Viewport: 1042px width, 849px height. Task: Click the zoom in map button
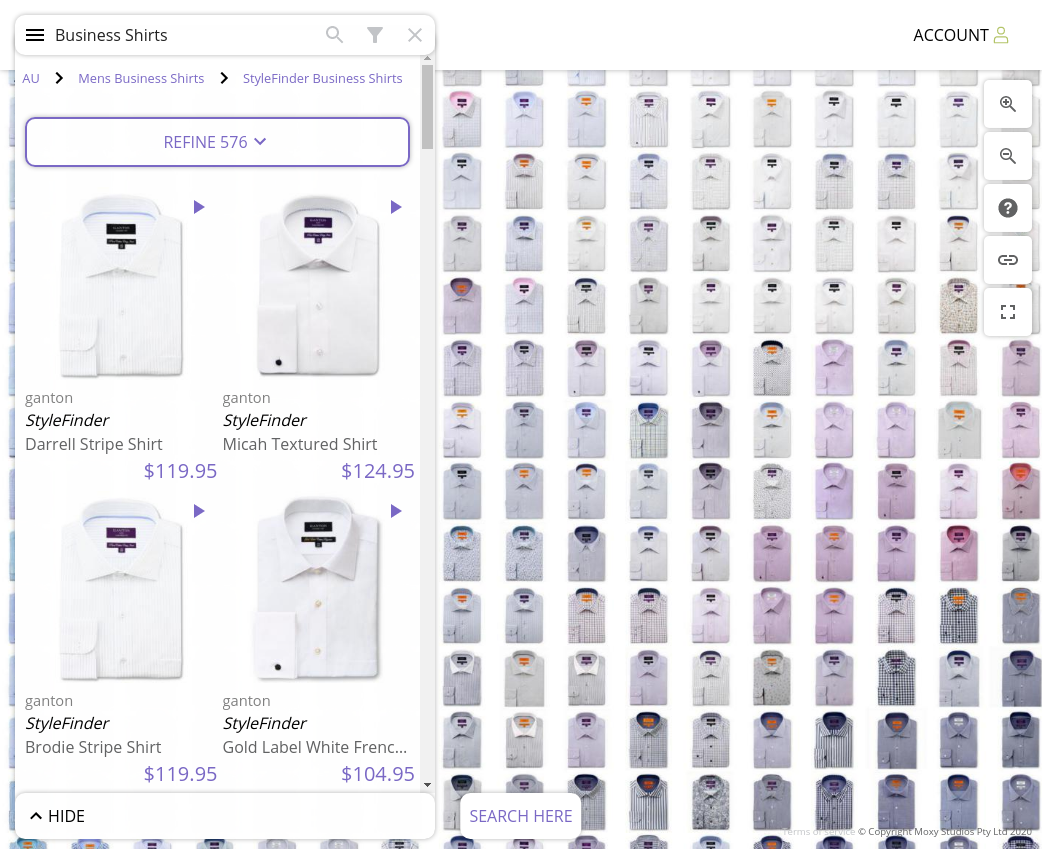(x=1007, y=104)
